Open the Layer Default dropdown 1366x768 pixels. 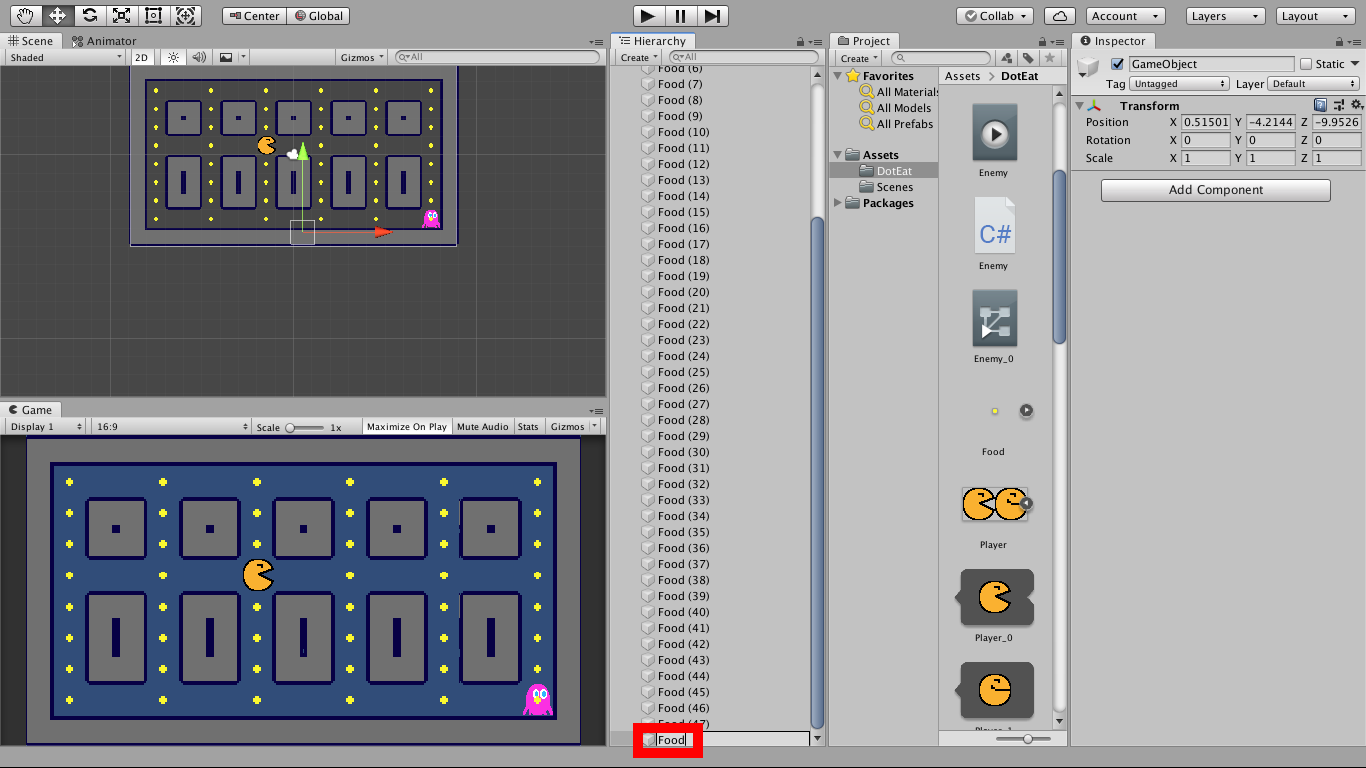coord(1315,84)
